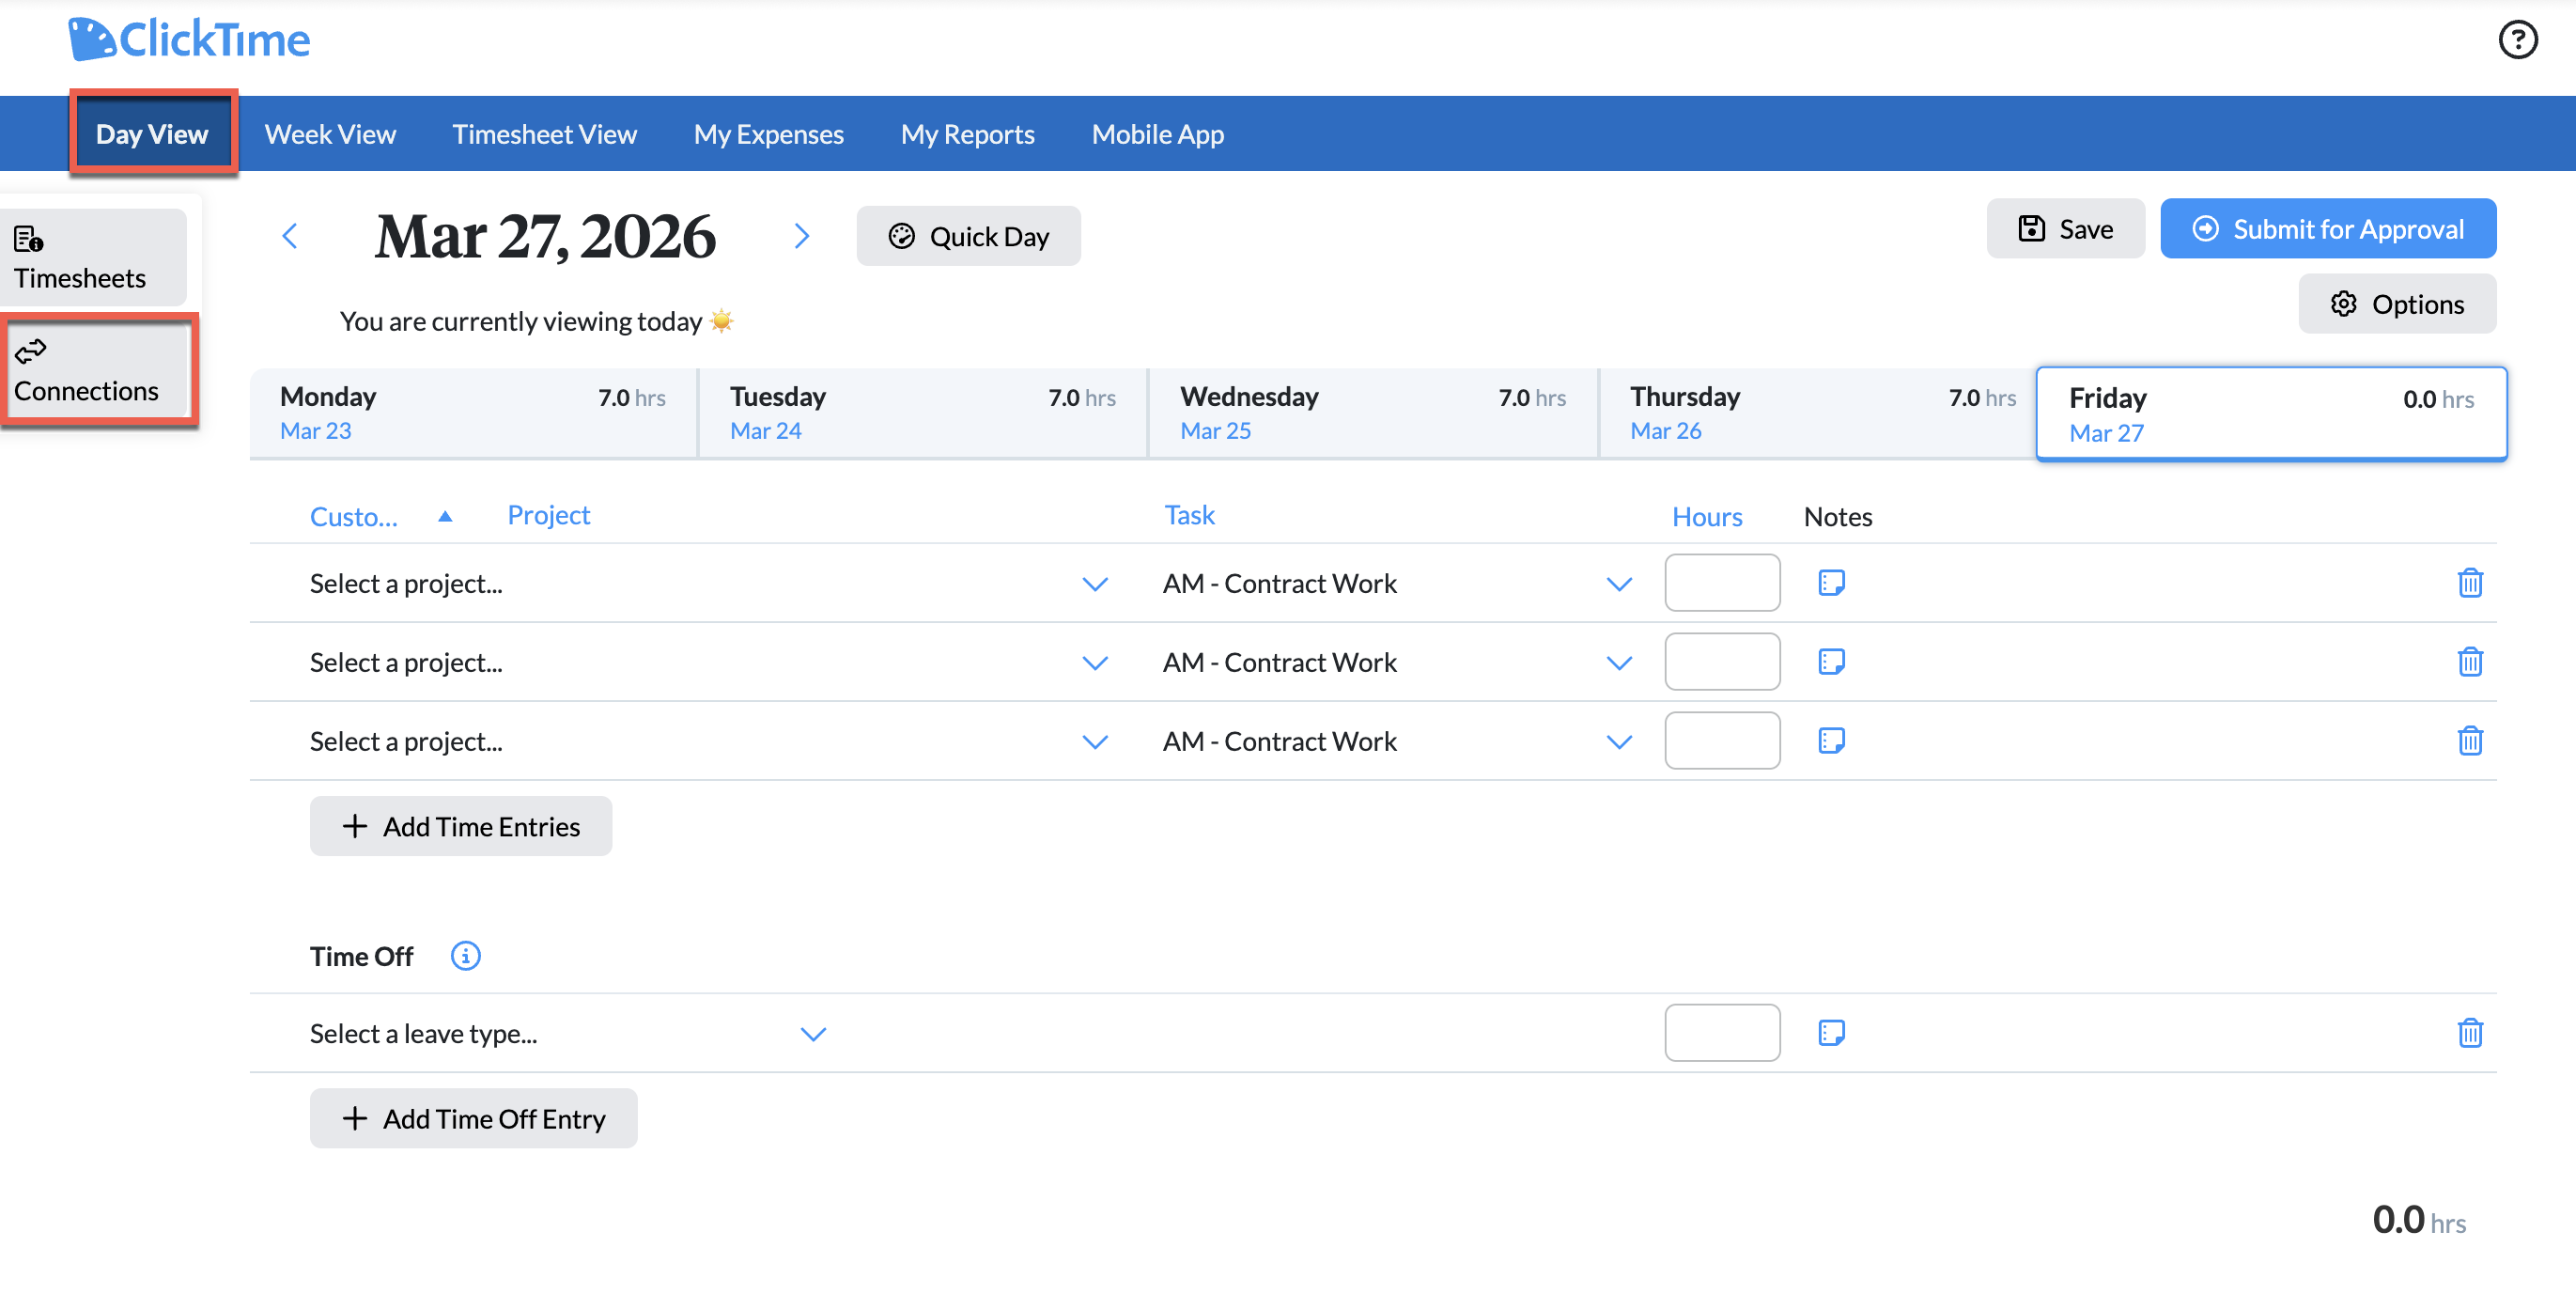Click the ClickTime logo
The image size is (2576, 1310).
coord(189,40)
